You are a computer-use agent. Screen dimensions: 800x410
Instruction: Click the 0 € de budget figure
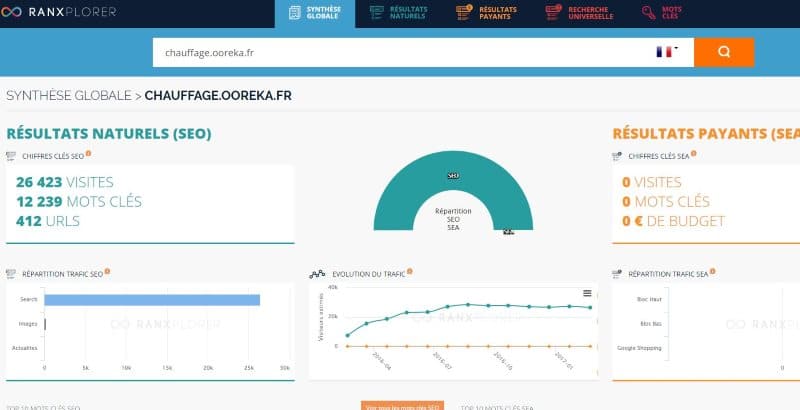pos(673,221)
